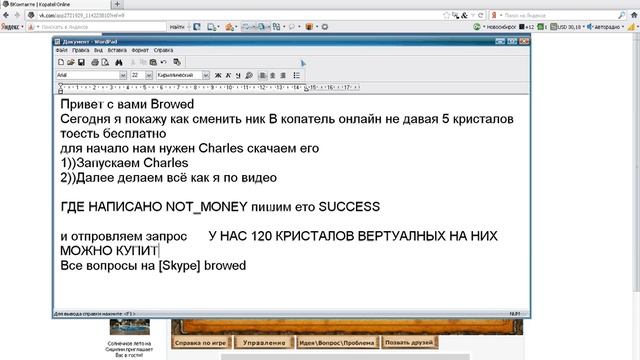Click the Идея\Вопрос\Проблема button
Screen dimensions: 640x360
(337, 343)
